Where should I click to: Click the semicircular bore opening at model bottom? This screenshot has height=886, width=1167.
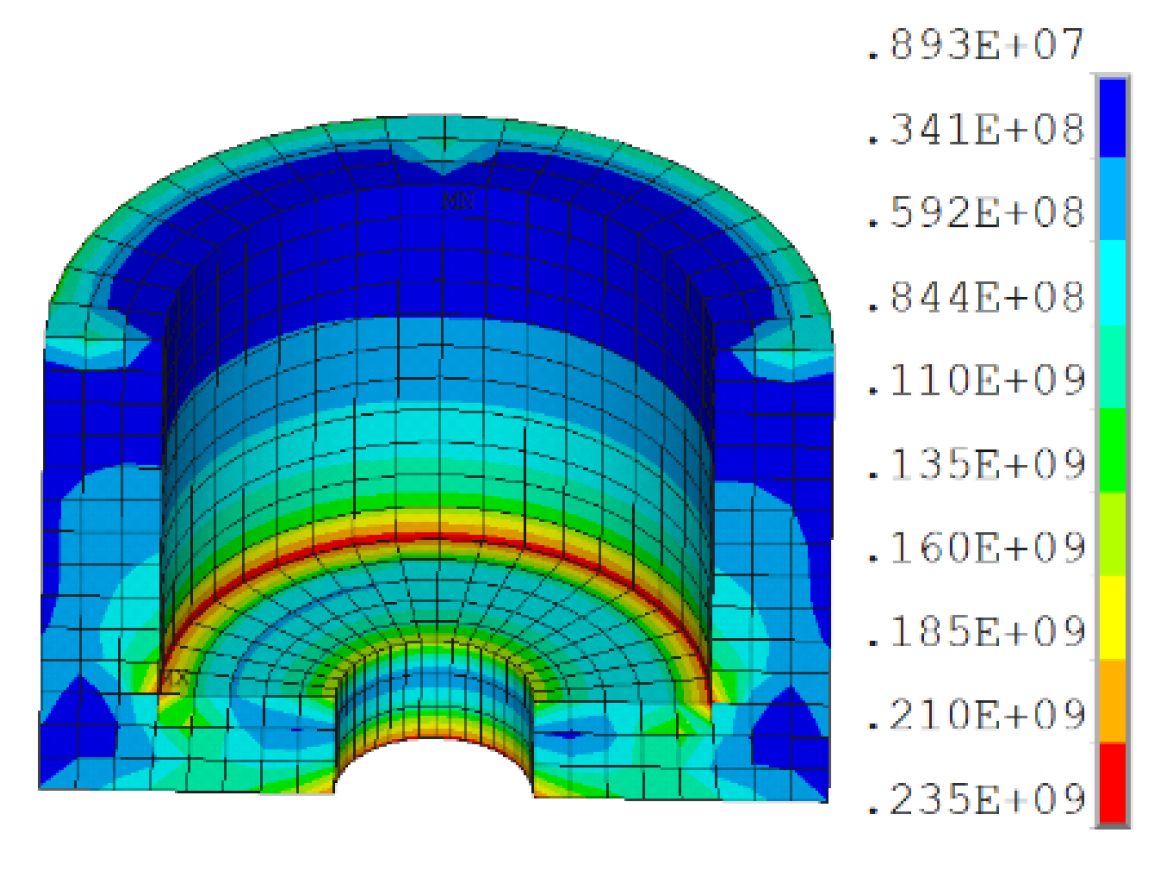pyautogui.click(x=435, y=770)
